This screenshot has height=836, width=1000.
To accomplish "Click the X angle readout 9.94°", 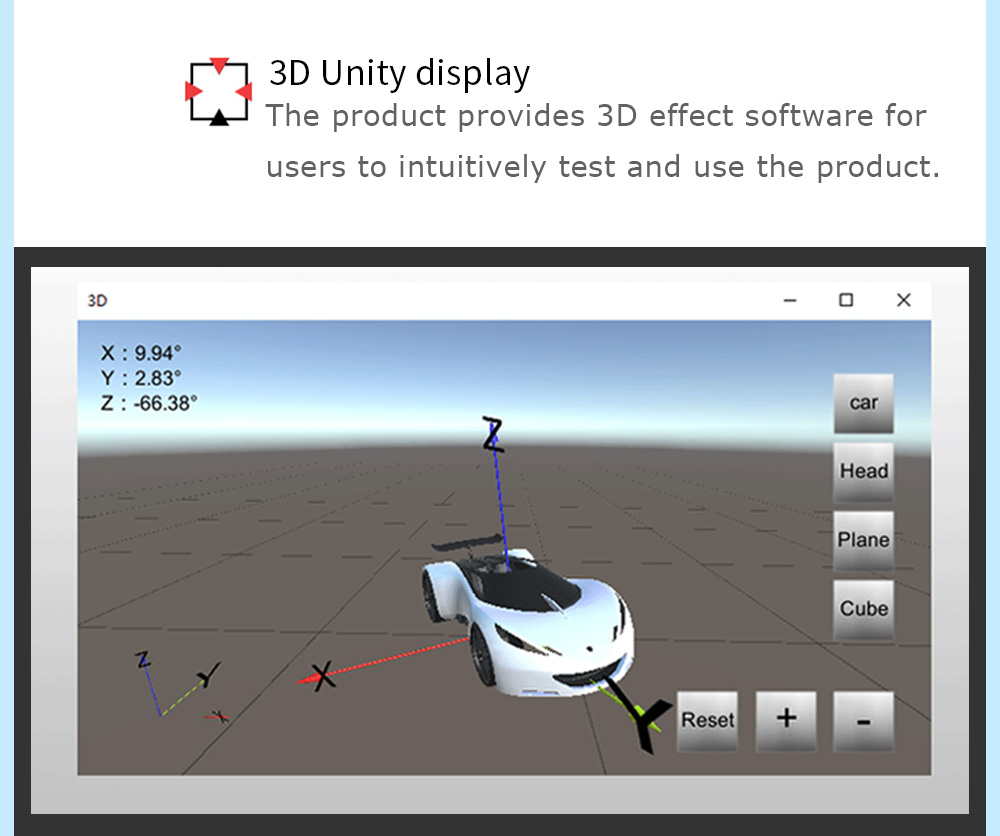I will click(x=141, y=352).
